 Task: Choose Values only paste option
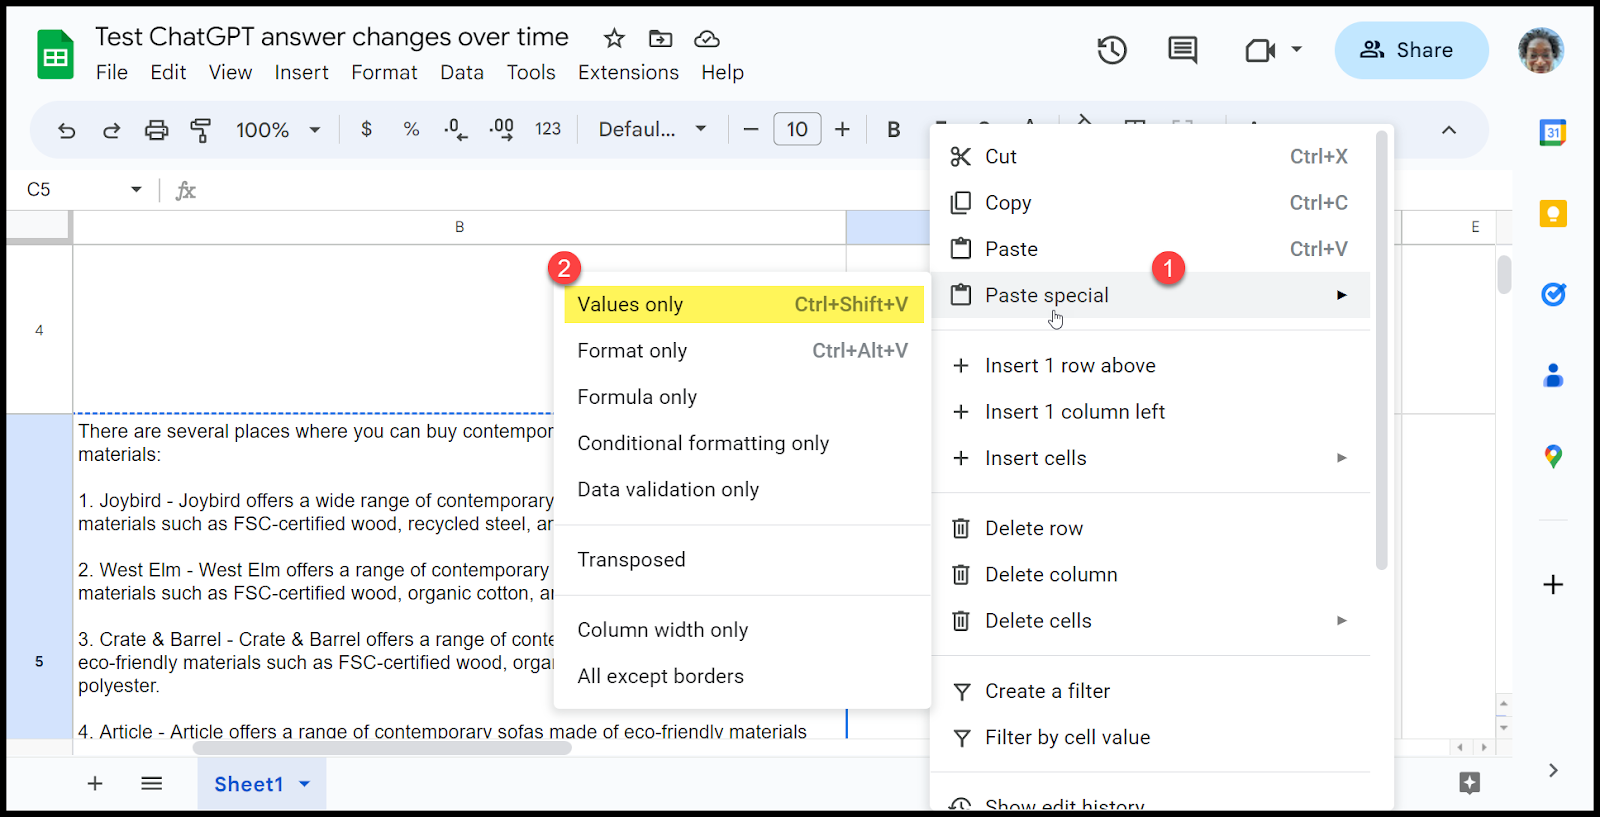[742, 305]
